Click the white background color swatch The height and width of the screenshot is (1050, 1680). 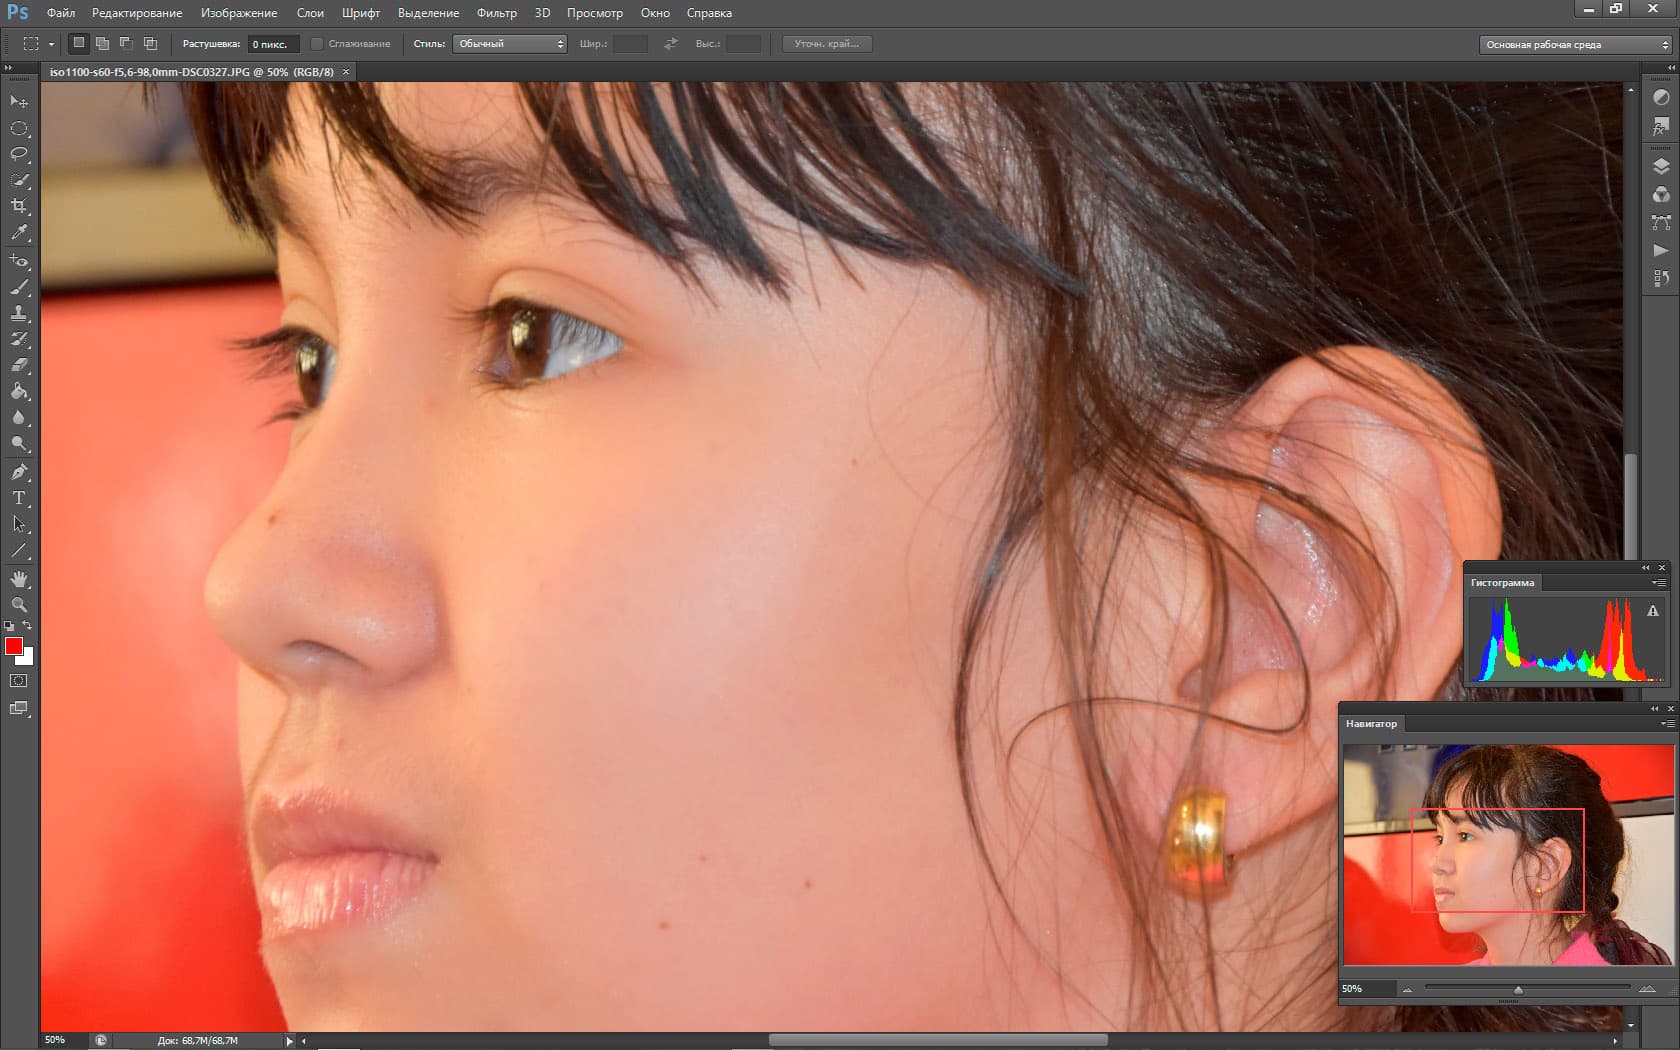click(27, 659)
